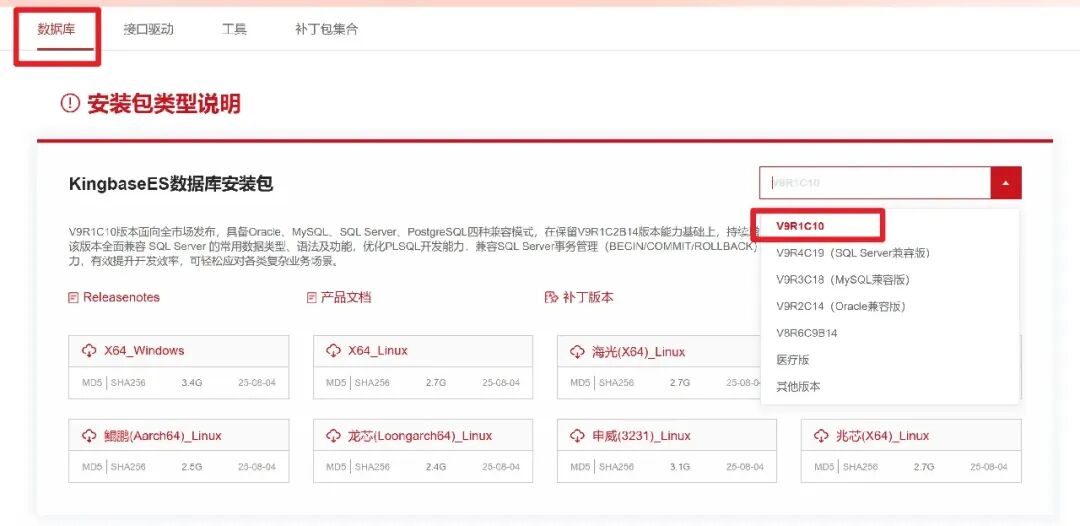Choose V9R3C18 (MySQL兼容版) option
This screenshot has width=1080, height=526.
coord(842,280)
